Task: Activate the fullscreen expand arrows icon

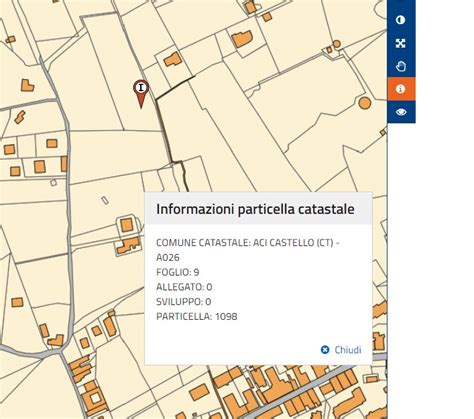Action: tap(400, 43)
